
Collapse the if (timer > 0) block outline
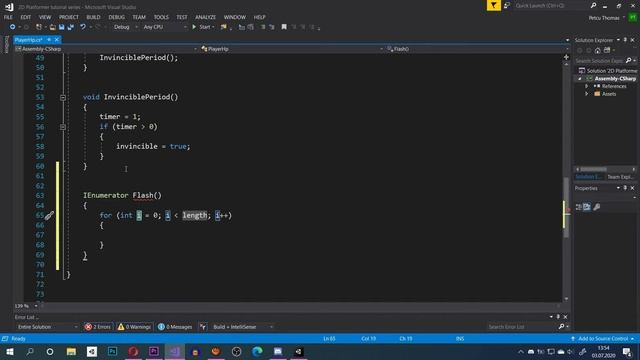tap(63, 127)
